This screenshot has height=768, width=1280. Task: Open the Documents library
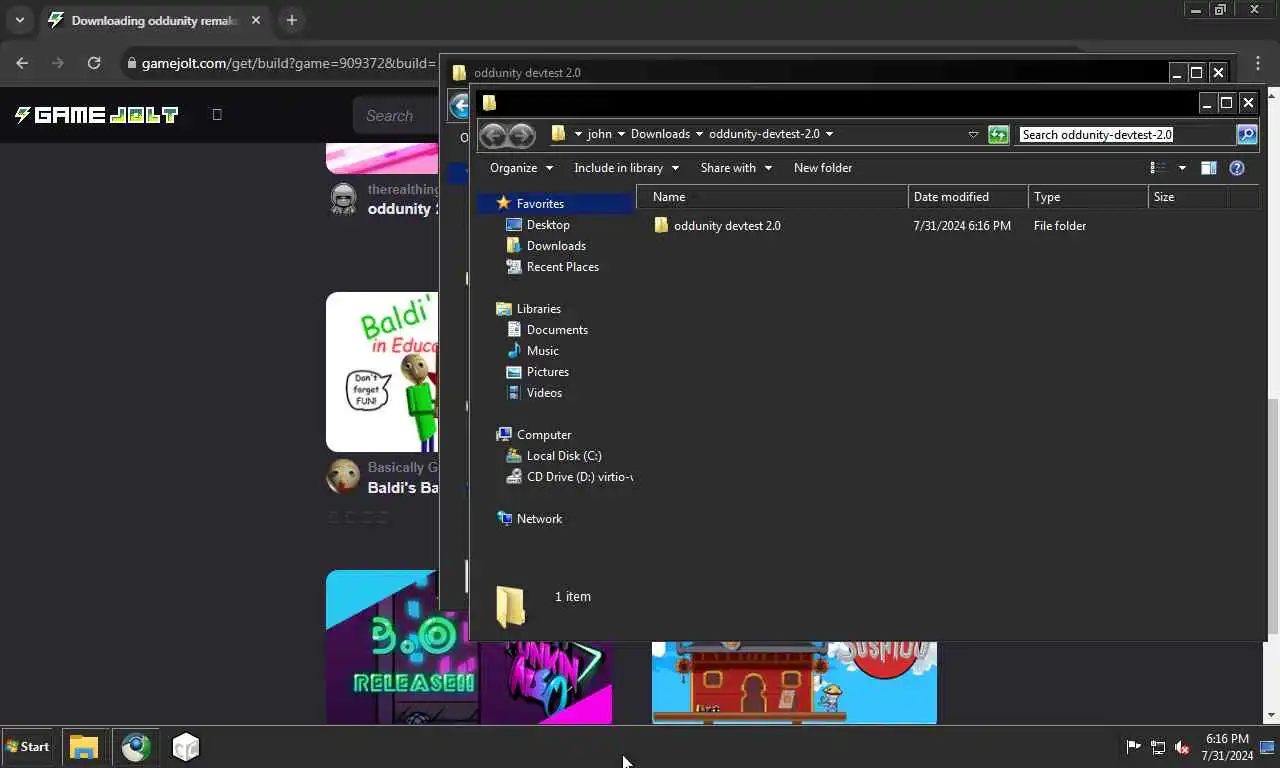[x=557, y=330]
